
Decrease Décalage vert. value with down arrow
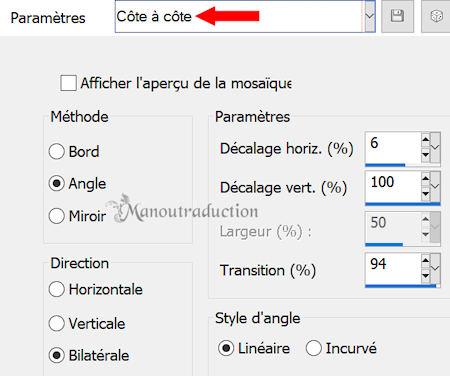coord(425,194)
